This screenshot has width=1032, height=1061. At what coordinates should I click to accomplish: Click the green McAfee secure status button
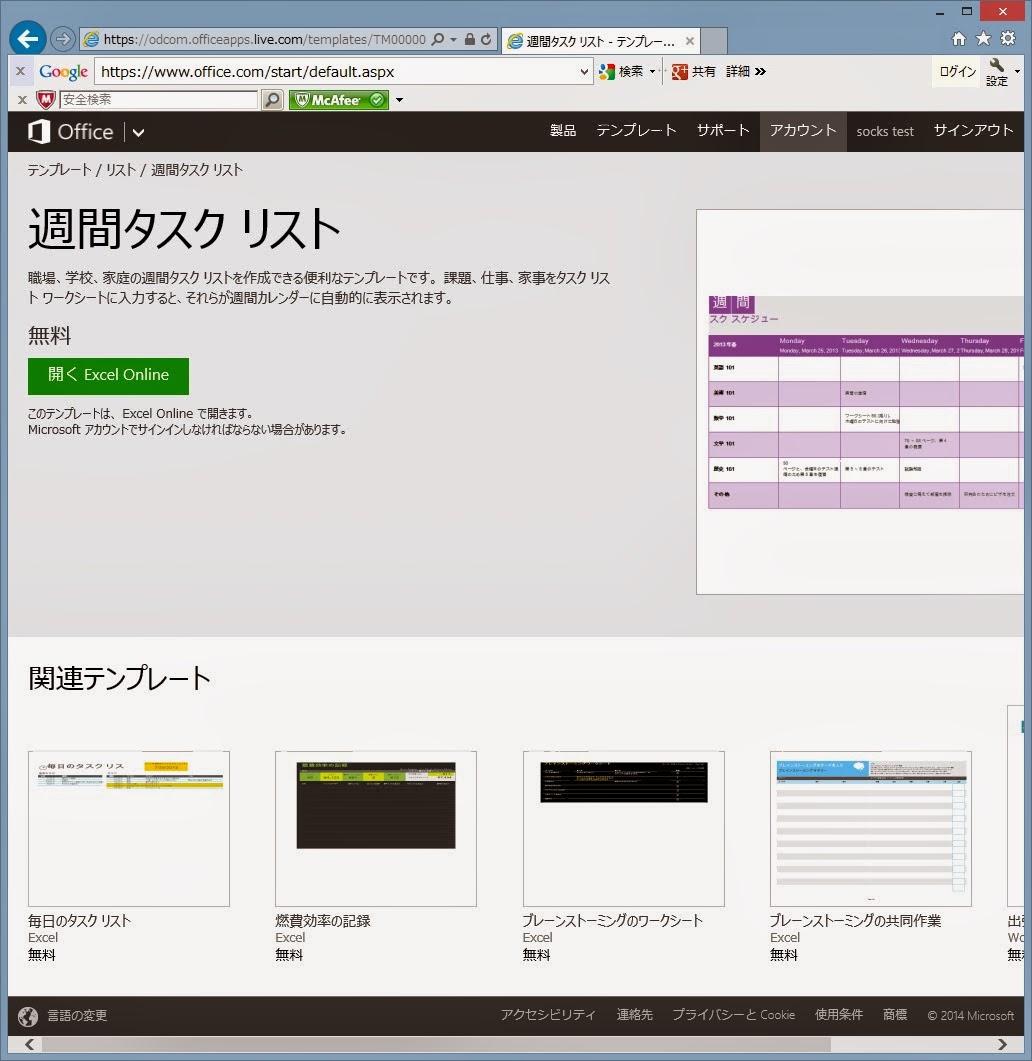tap(339, 100)
